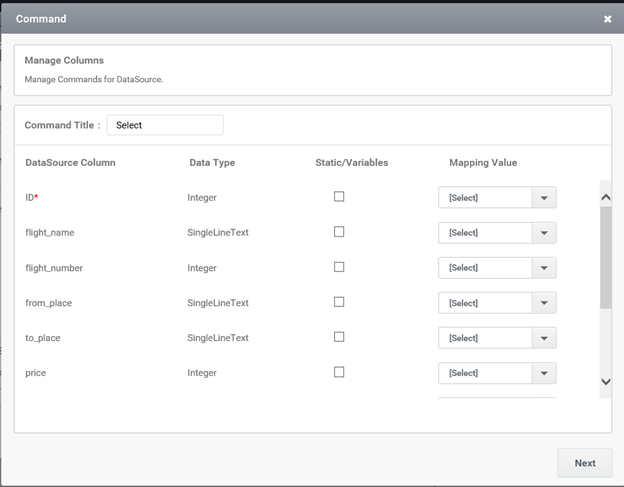Click the Next button
This screenshot has width=624, height=487.
pos(585,463)
